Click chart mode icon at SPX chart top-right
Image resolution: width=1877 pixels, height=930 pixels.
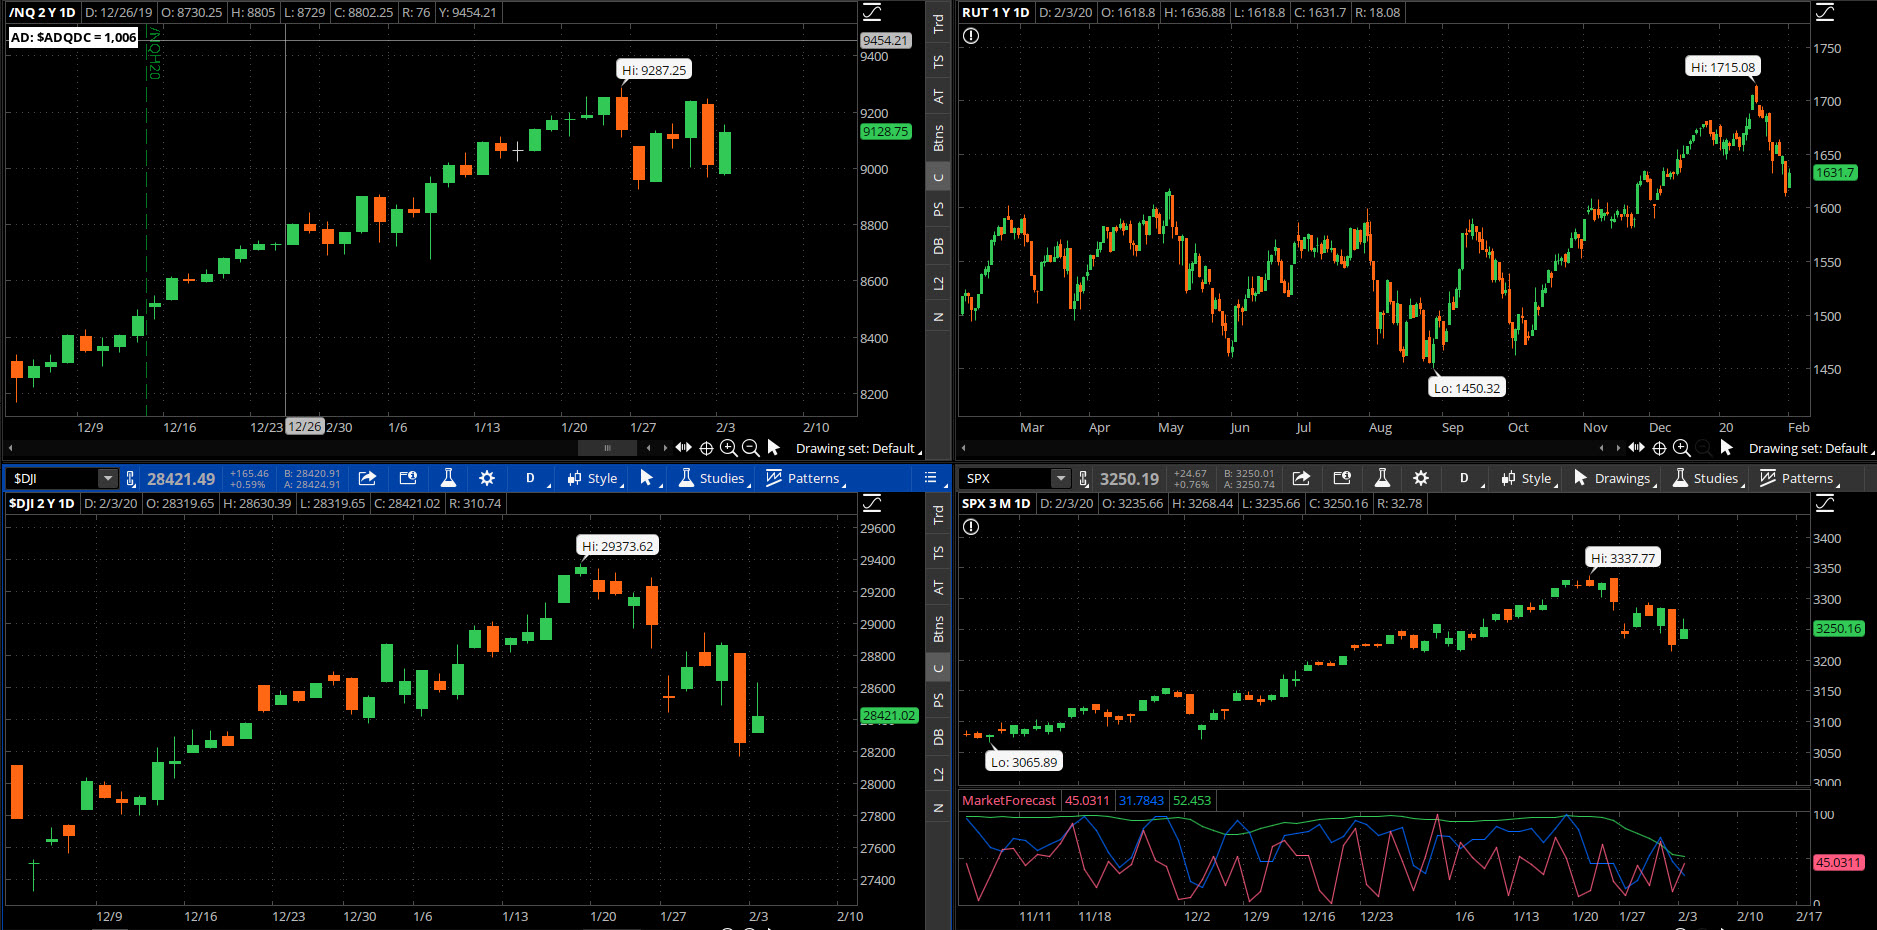[1825, 503]
